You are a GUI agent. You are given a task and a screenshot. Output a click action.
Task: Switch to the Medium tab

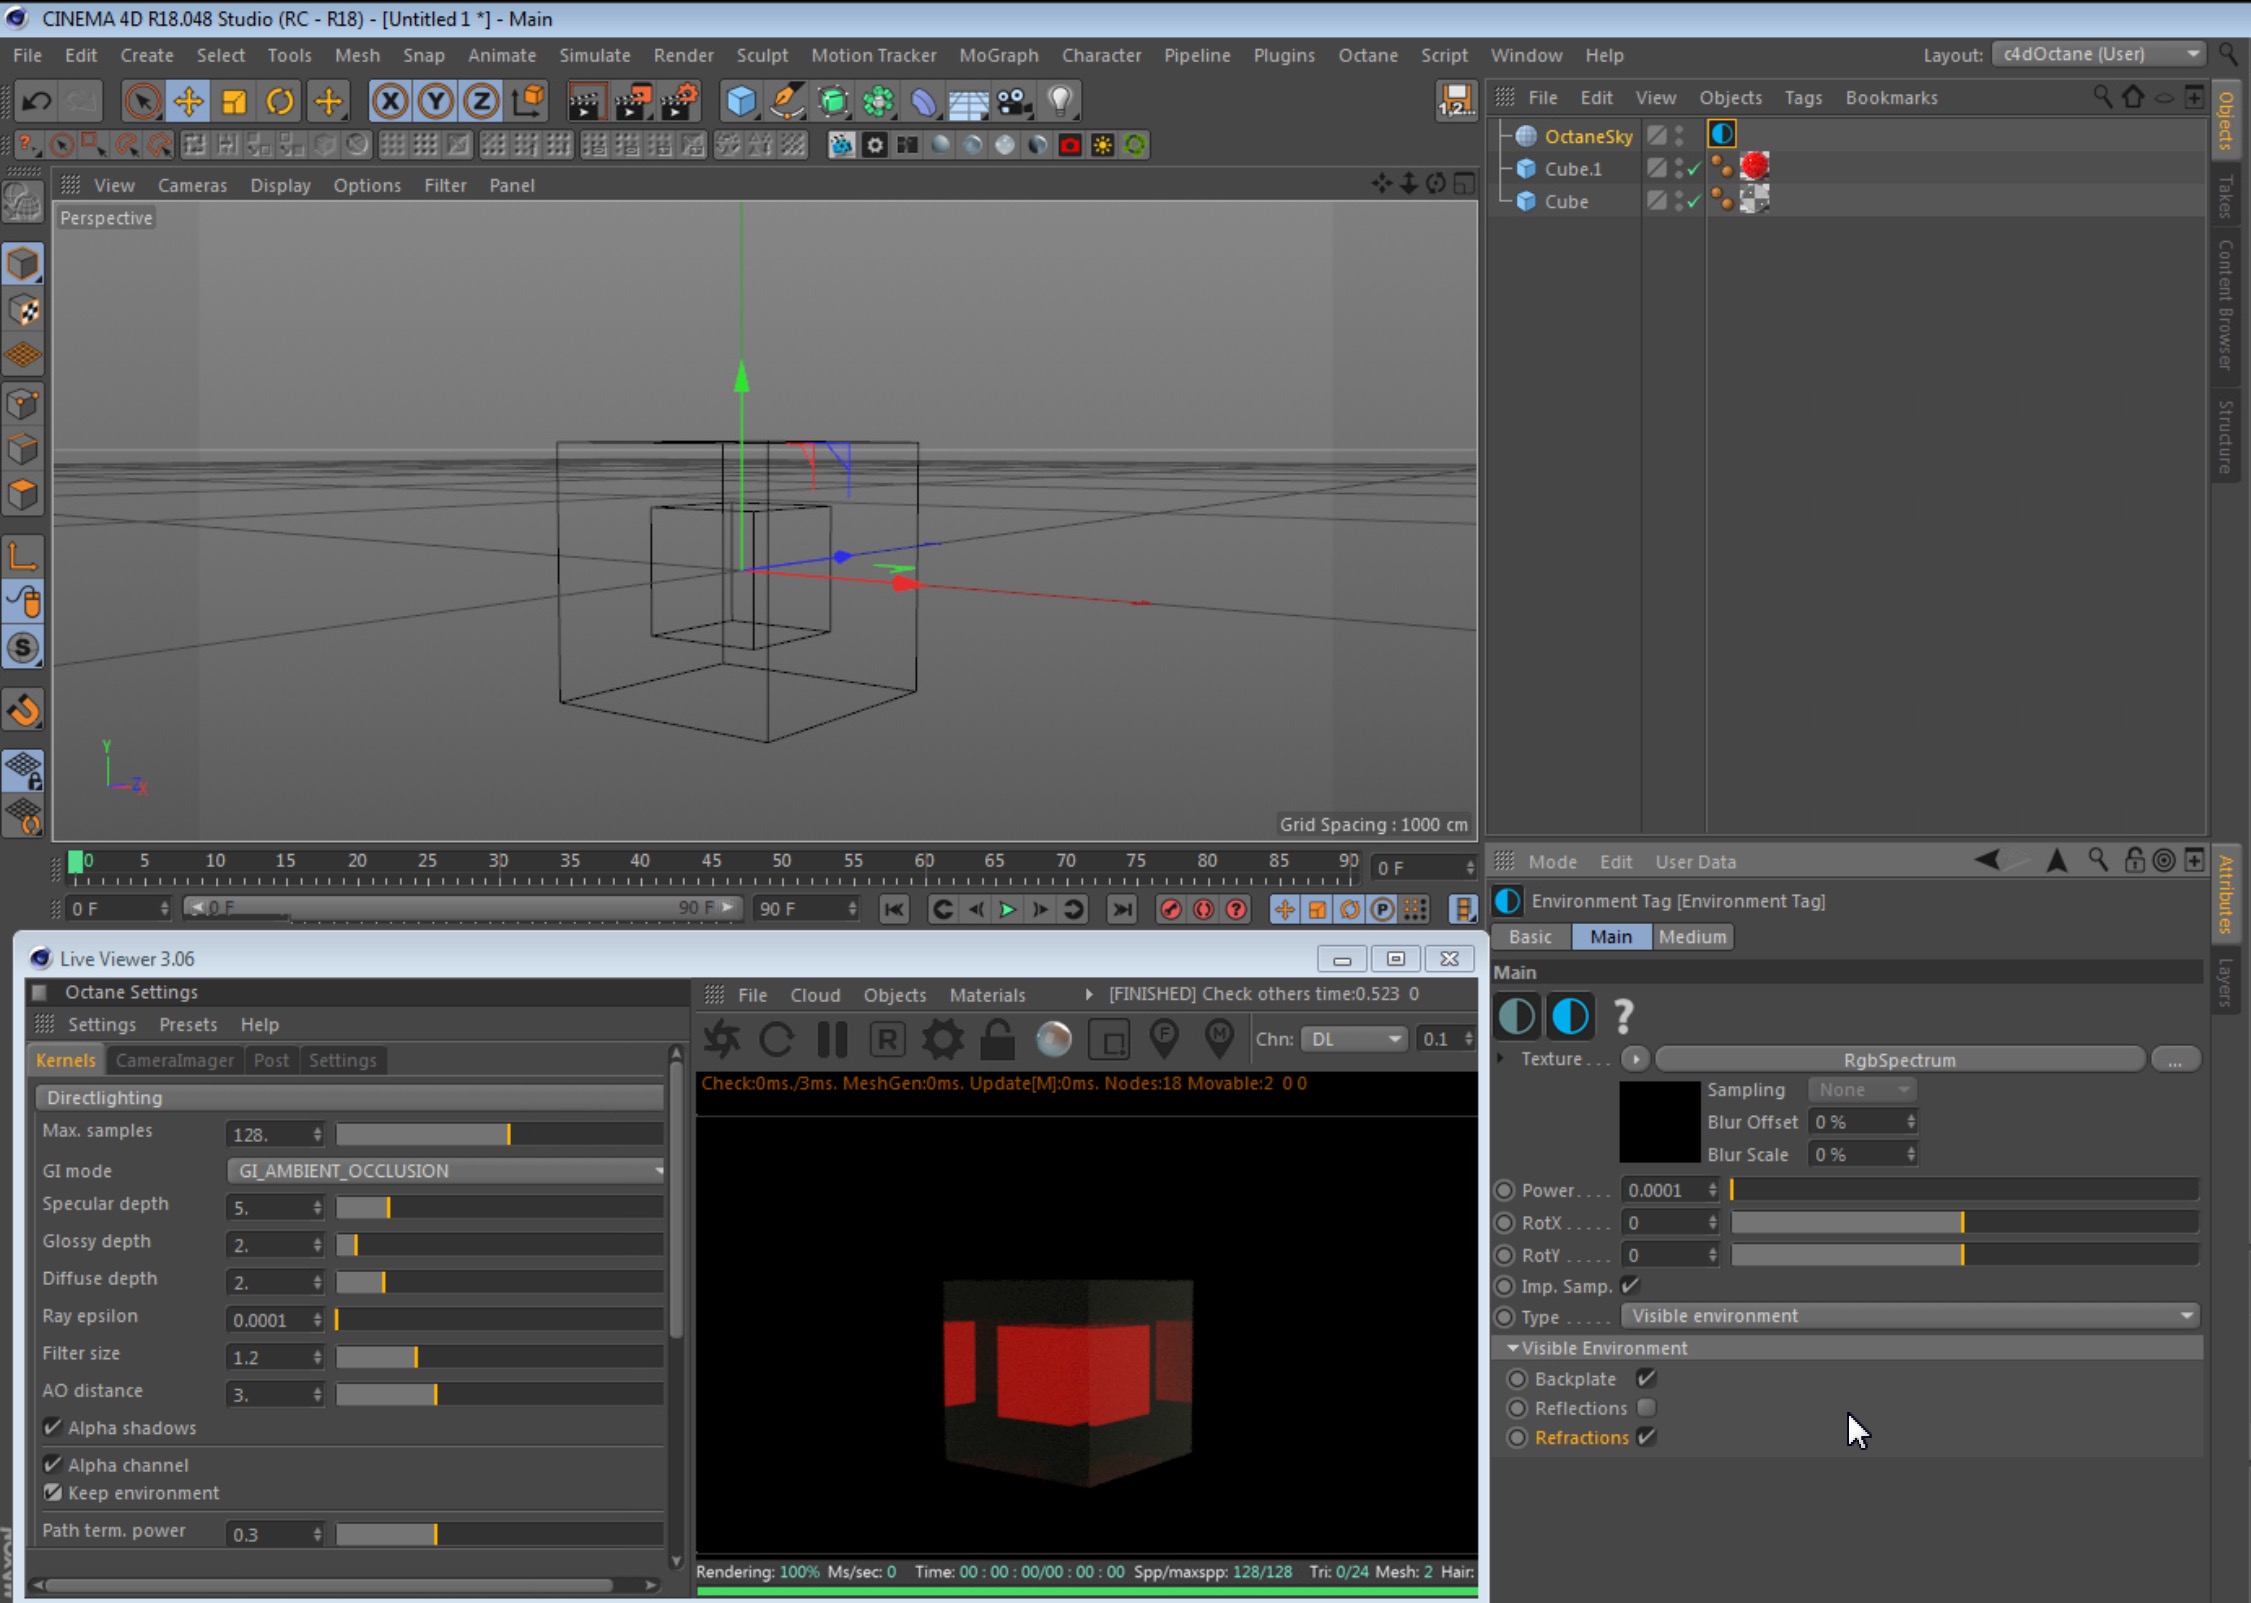coord(1691,936)
